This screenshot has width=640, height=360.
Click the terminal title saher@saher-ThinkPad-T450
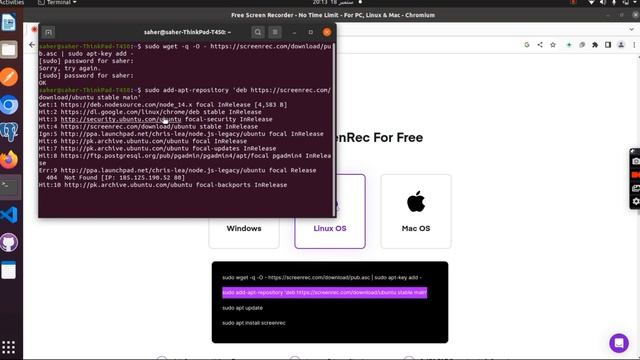coord(187,32)
